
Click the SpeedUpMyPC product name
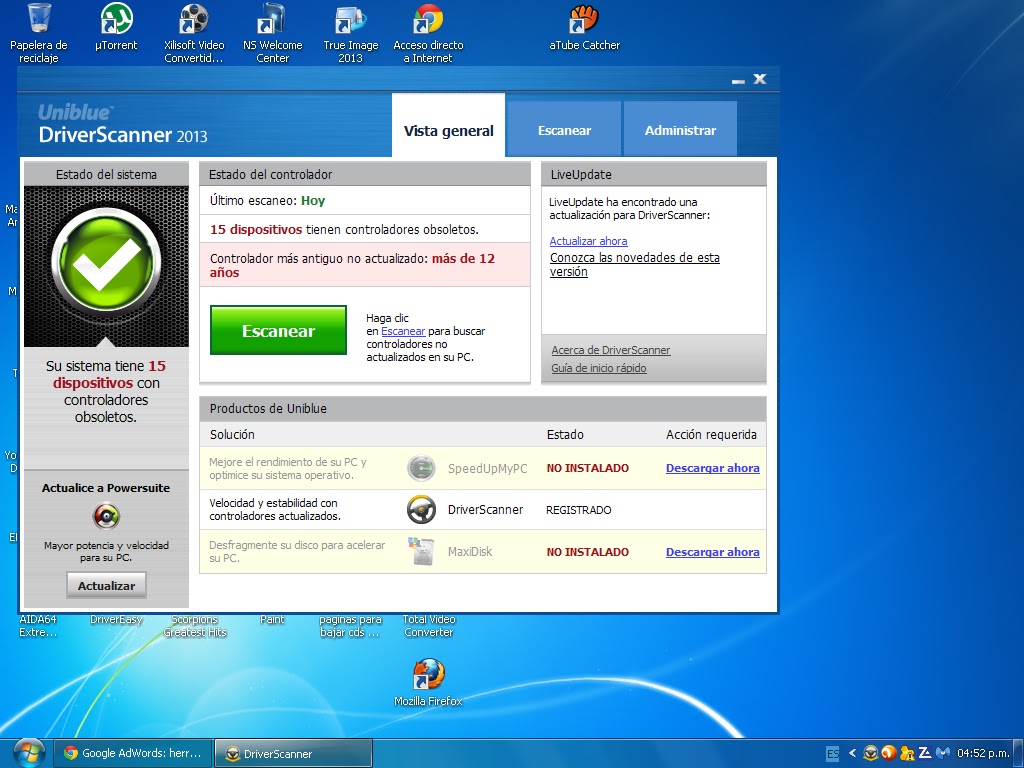[x=487, y=468]
